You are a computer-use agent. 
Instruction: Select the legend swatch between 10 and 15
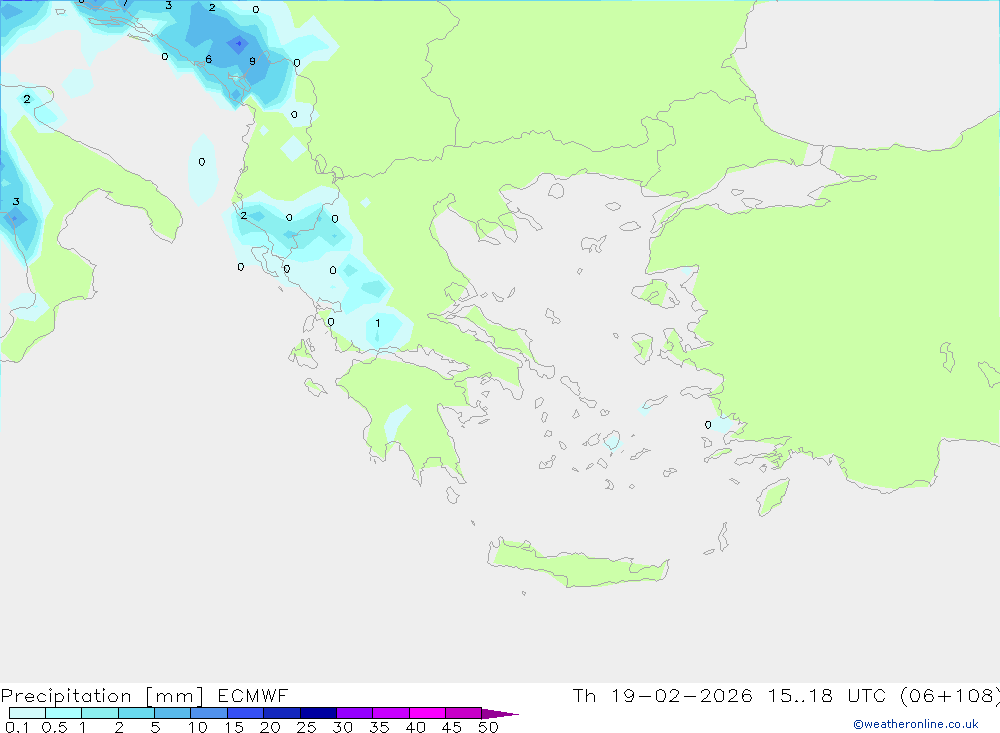click(x=209, y=713)
